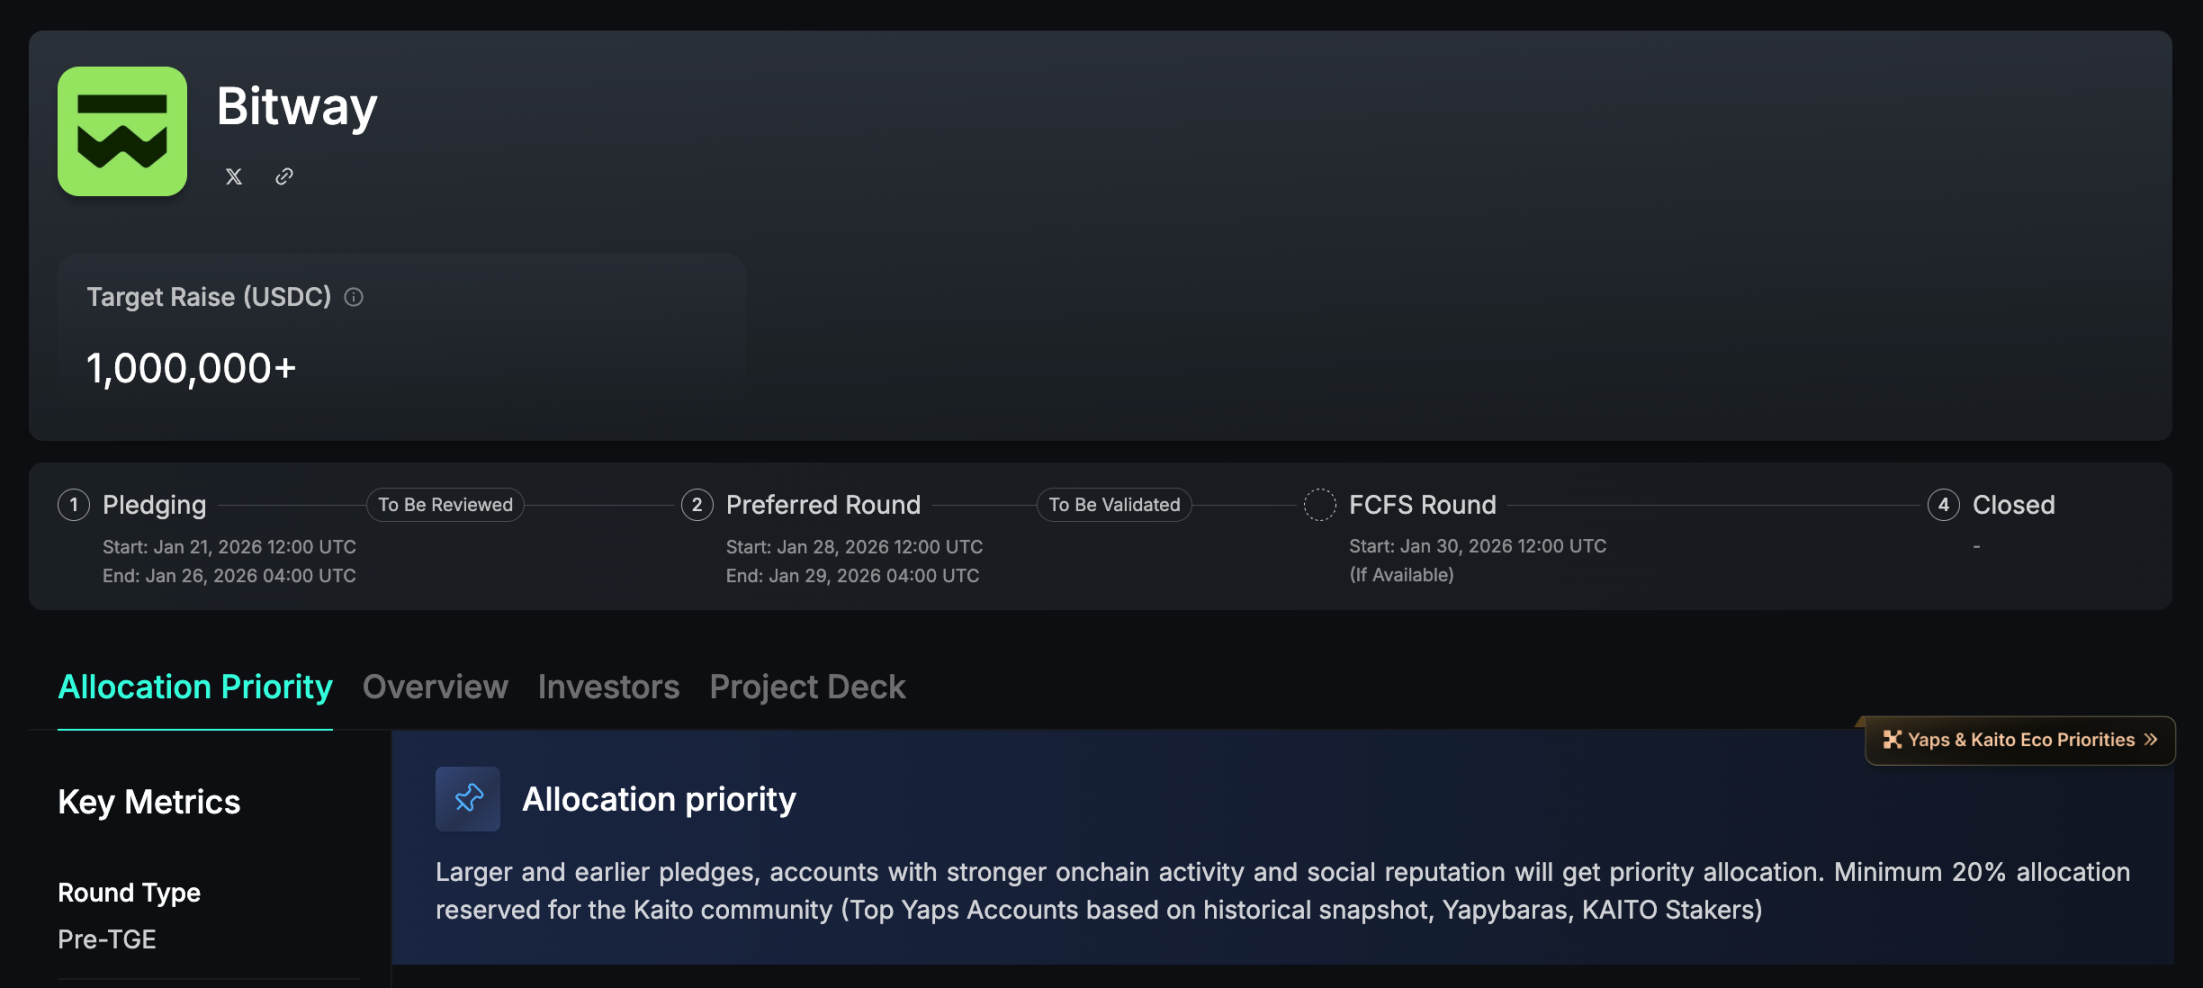Select the Allocation Priority tab

tap(195, 687)
